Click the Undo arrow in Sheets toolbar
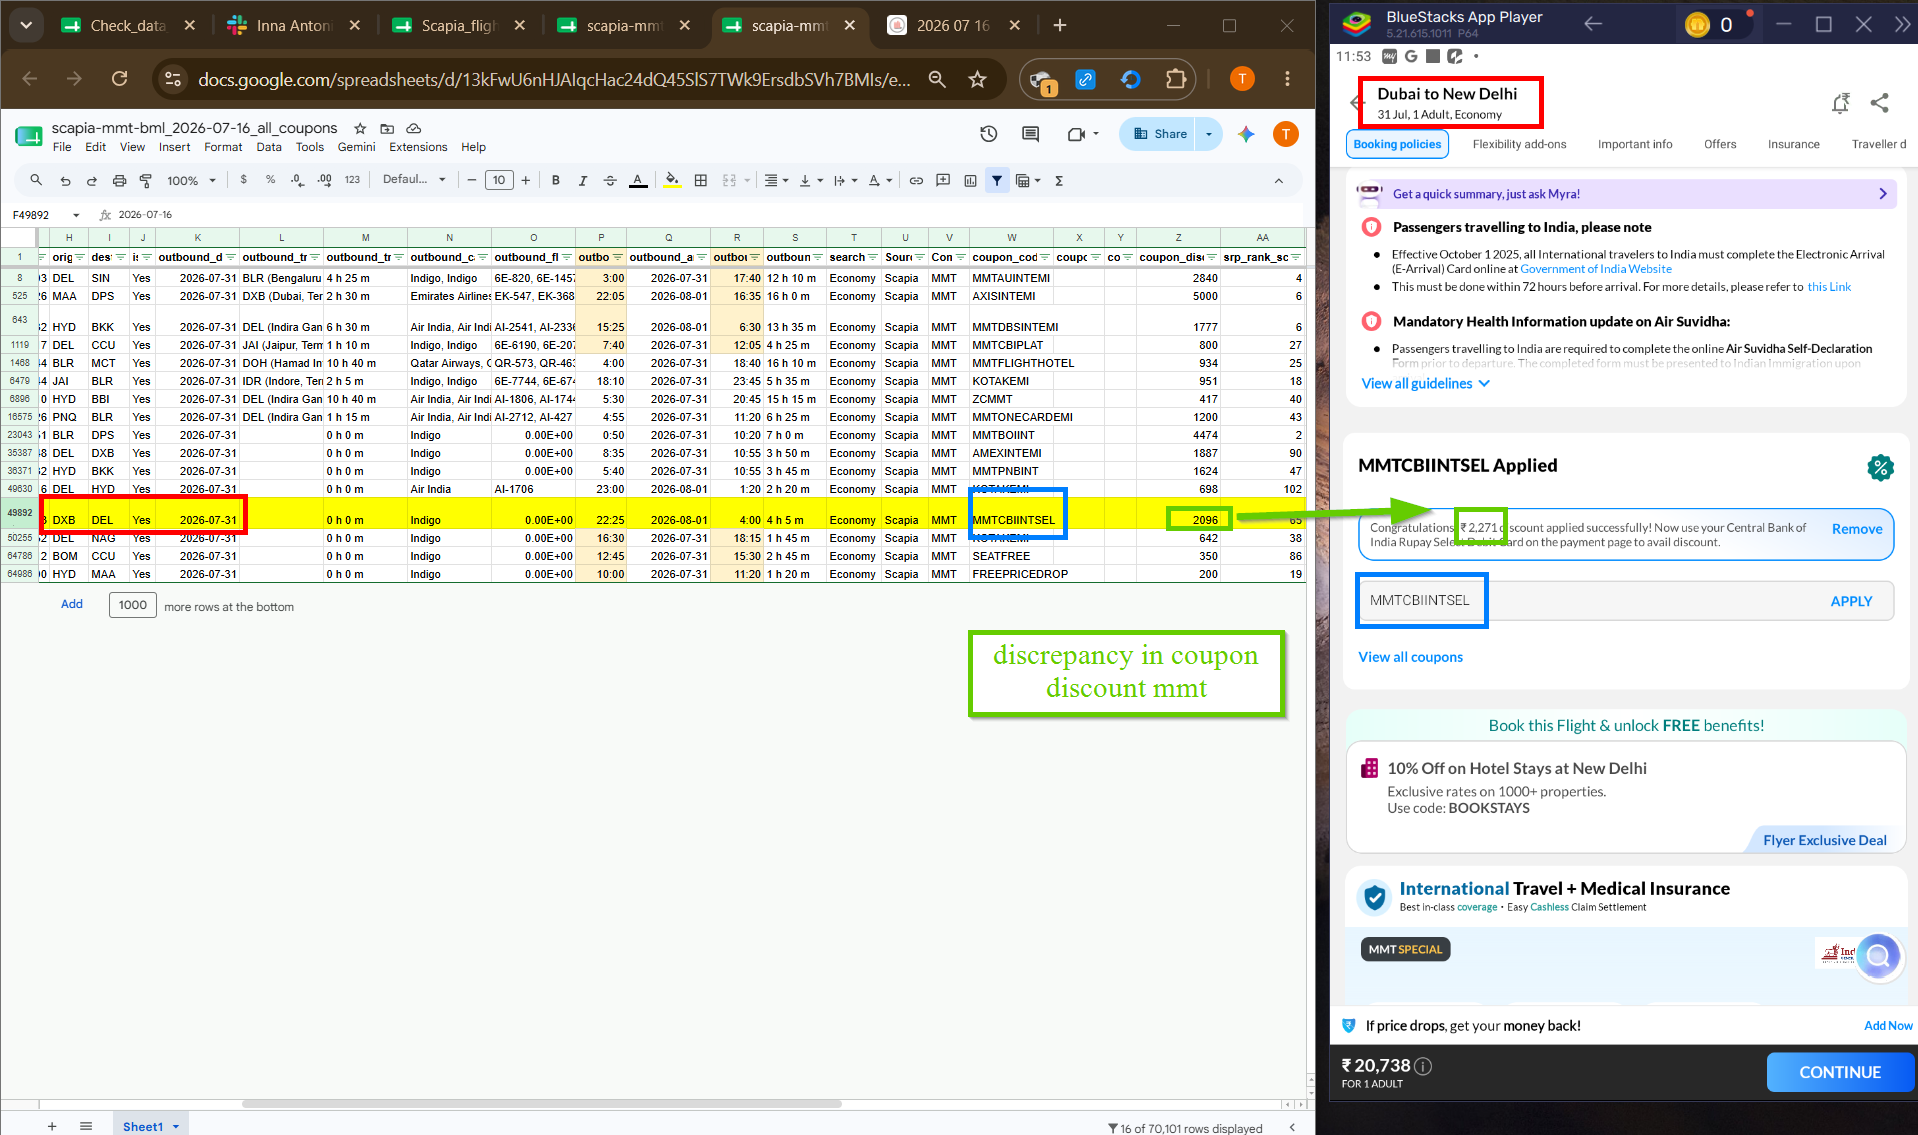This screenshot has height=1135, width=1918. (x=65, y=180)
